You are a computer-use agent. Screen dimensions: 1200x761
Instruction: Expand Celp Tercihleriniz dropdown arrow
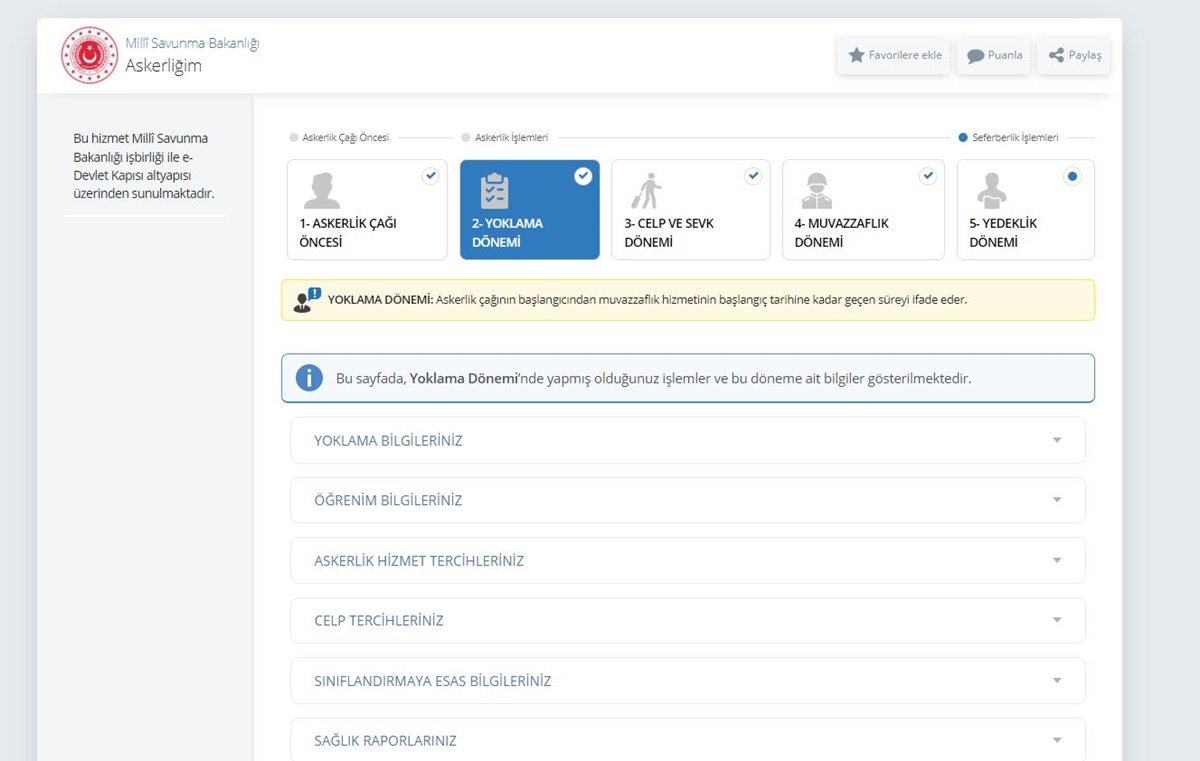pos(1056,620)
